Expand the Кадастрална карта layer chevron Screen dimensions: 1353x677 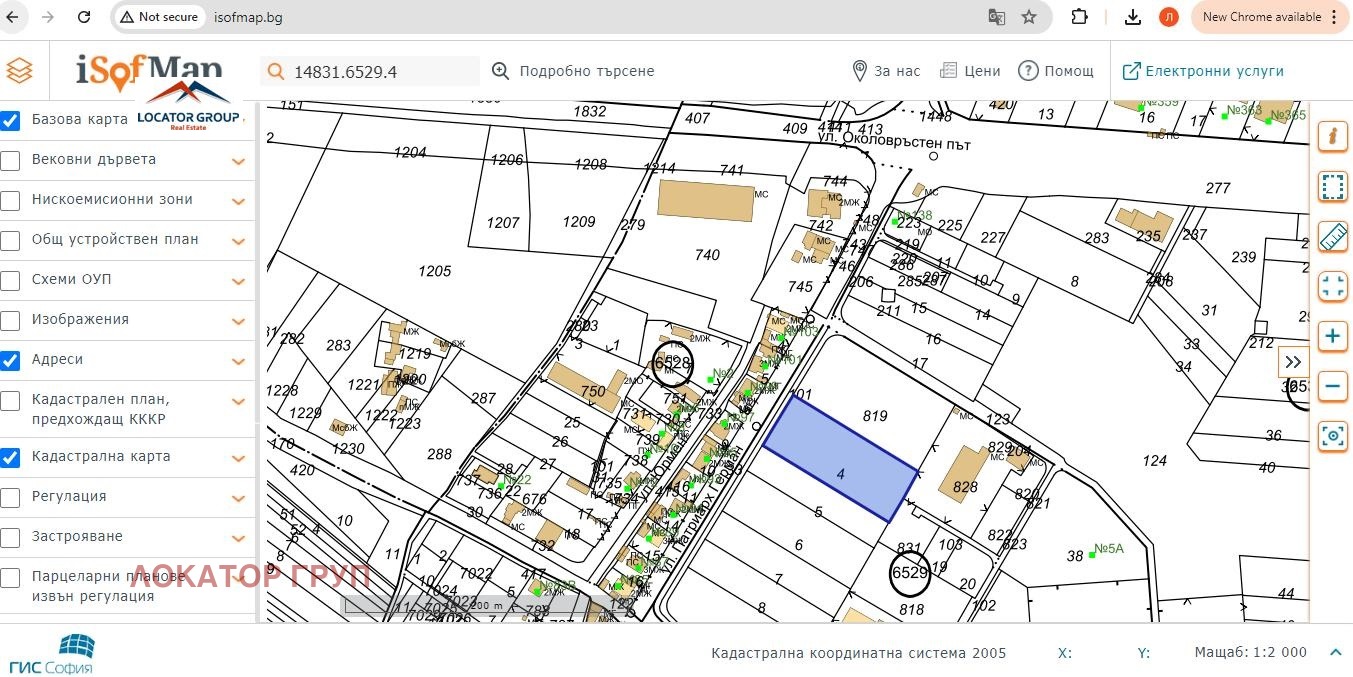click(239, 458)
